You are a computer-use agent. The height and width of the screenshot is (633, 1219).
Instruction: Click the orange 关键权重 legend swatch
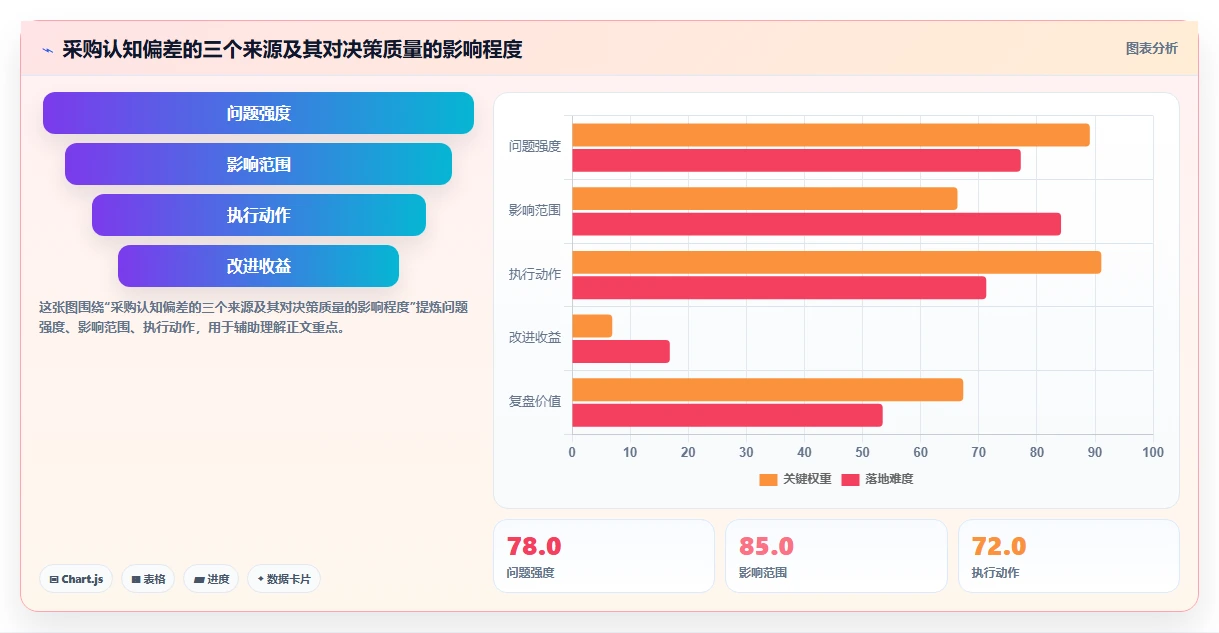tap(768, 479)
